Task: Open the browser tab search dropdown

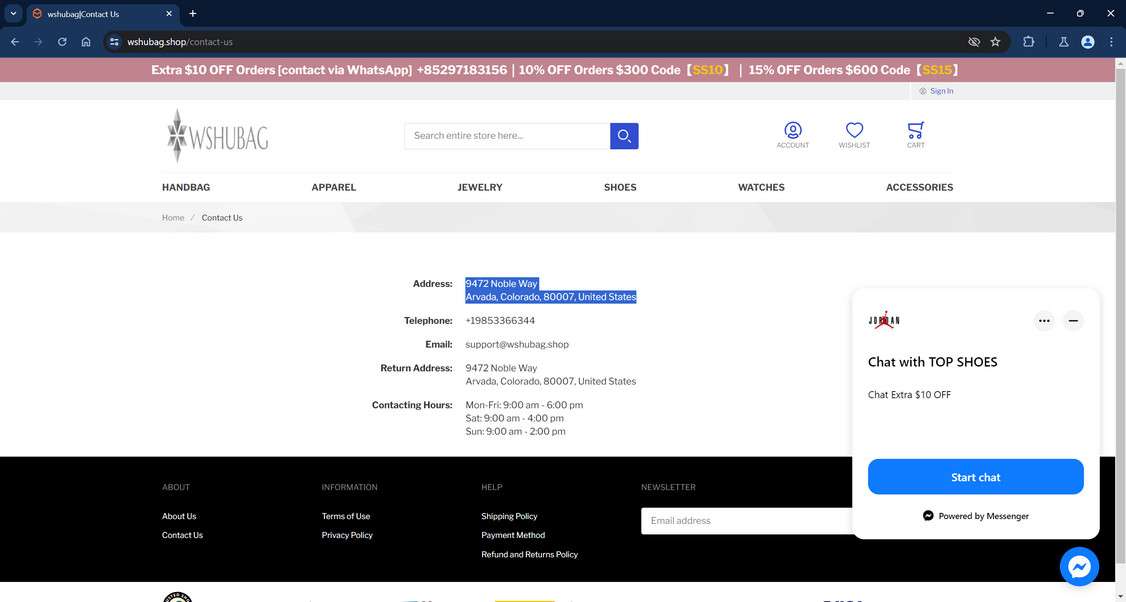Action: [13, 13]
